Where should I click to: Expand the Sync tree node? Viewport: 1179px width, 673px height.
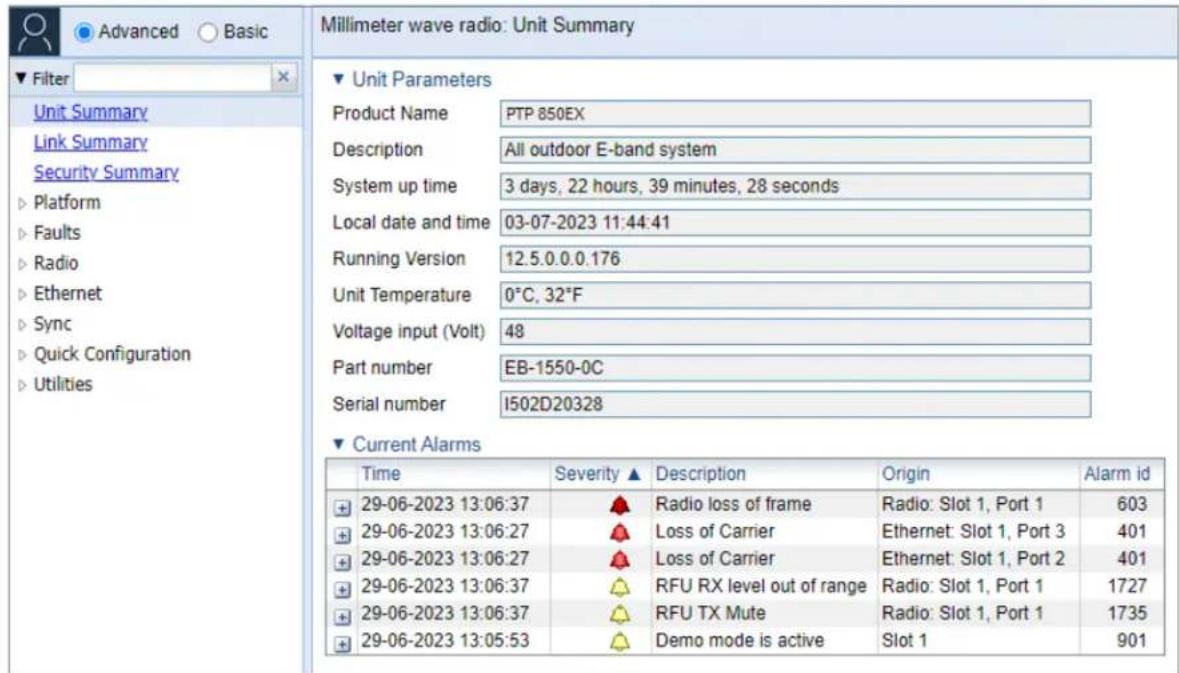[22, 325]
